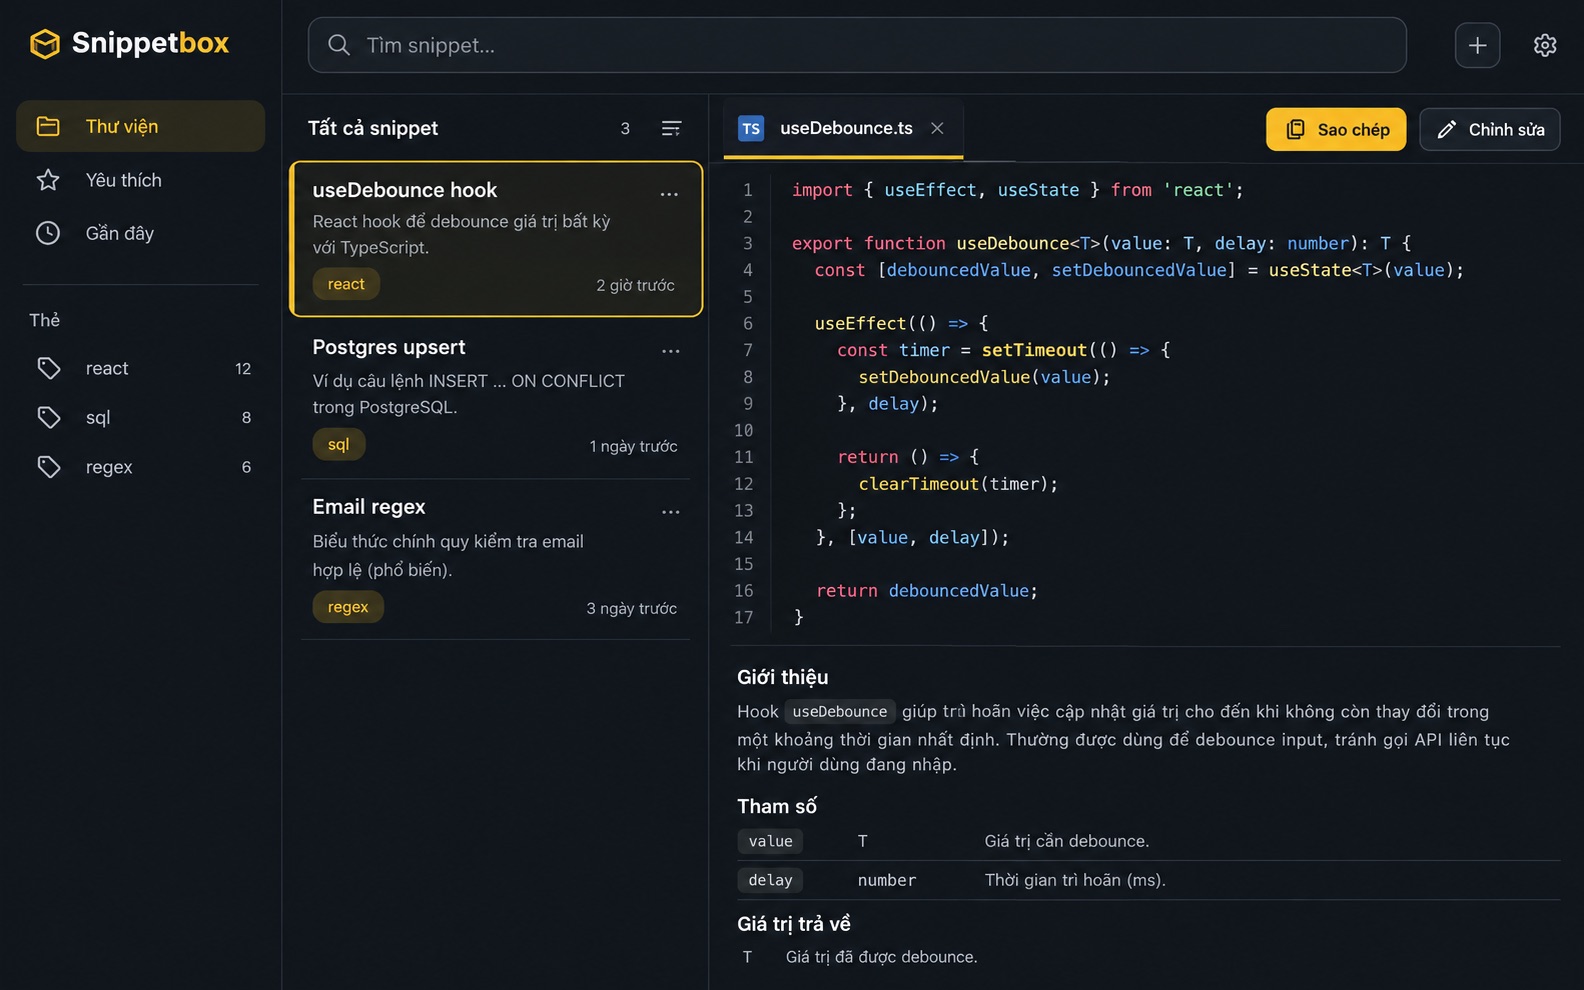Click the star icon for Yêu thích
This screenshot has height=990, width=1584.
[x=48, y=180]
